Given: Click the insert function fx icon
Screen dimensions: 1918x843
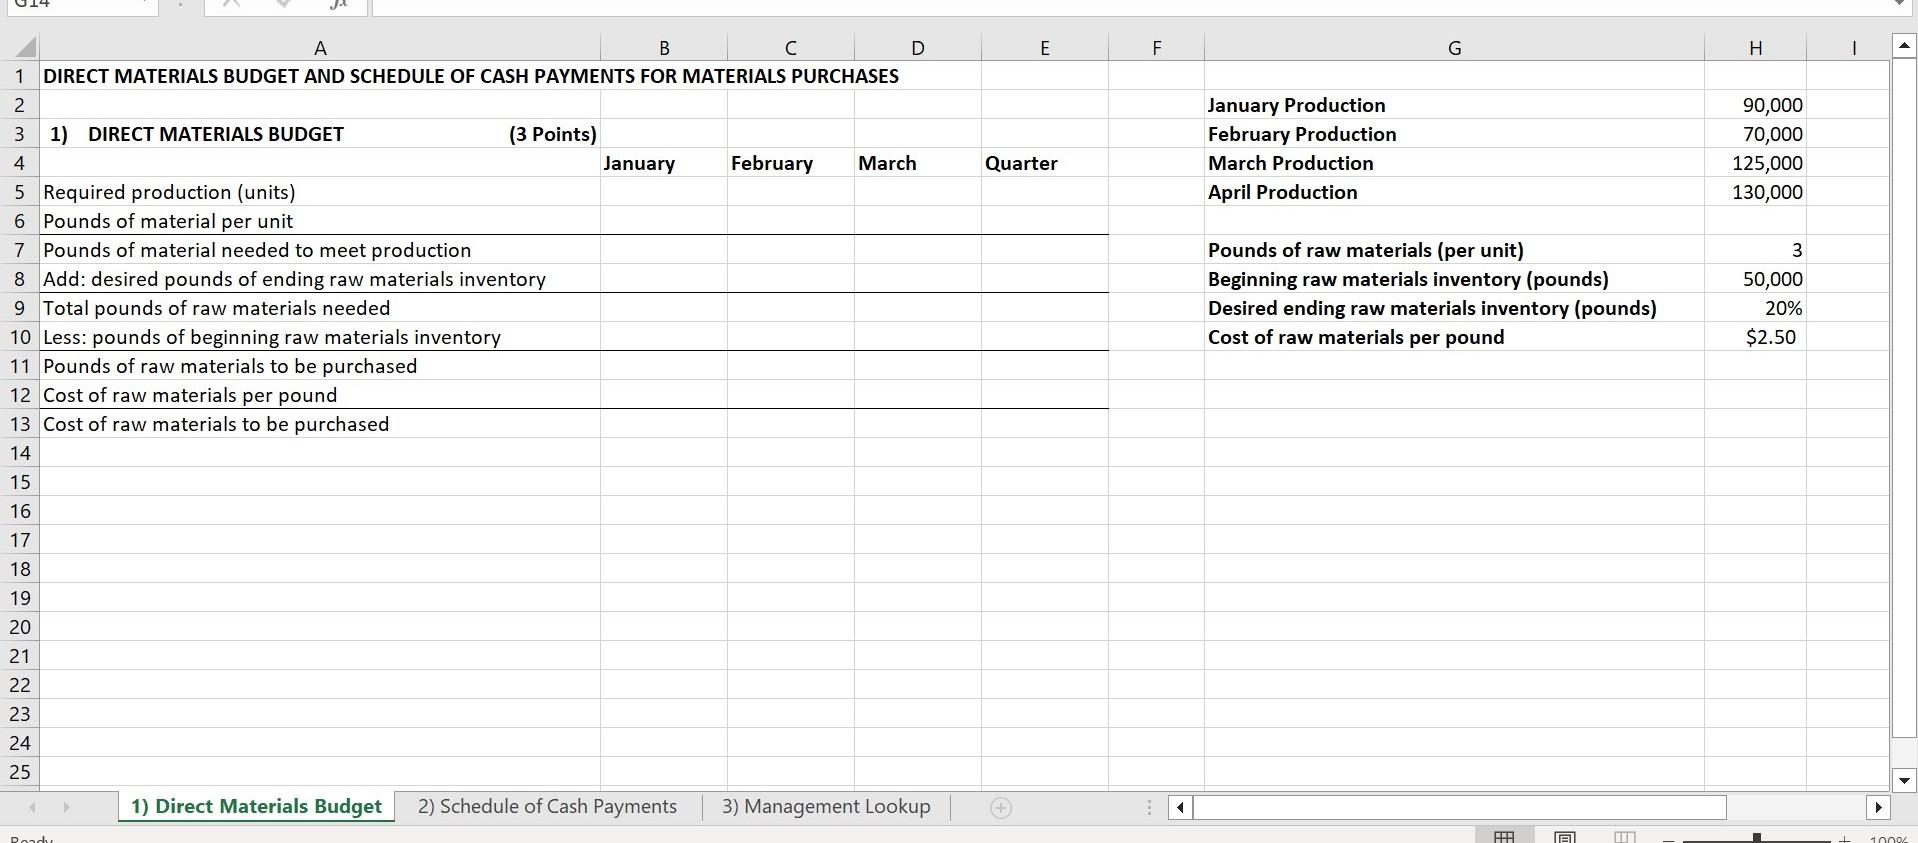Looking at the screenshot, I should [339, 4].
